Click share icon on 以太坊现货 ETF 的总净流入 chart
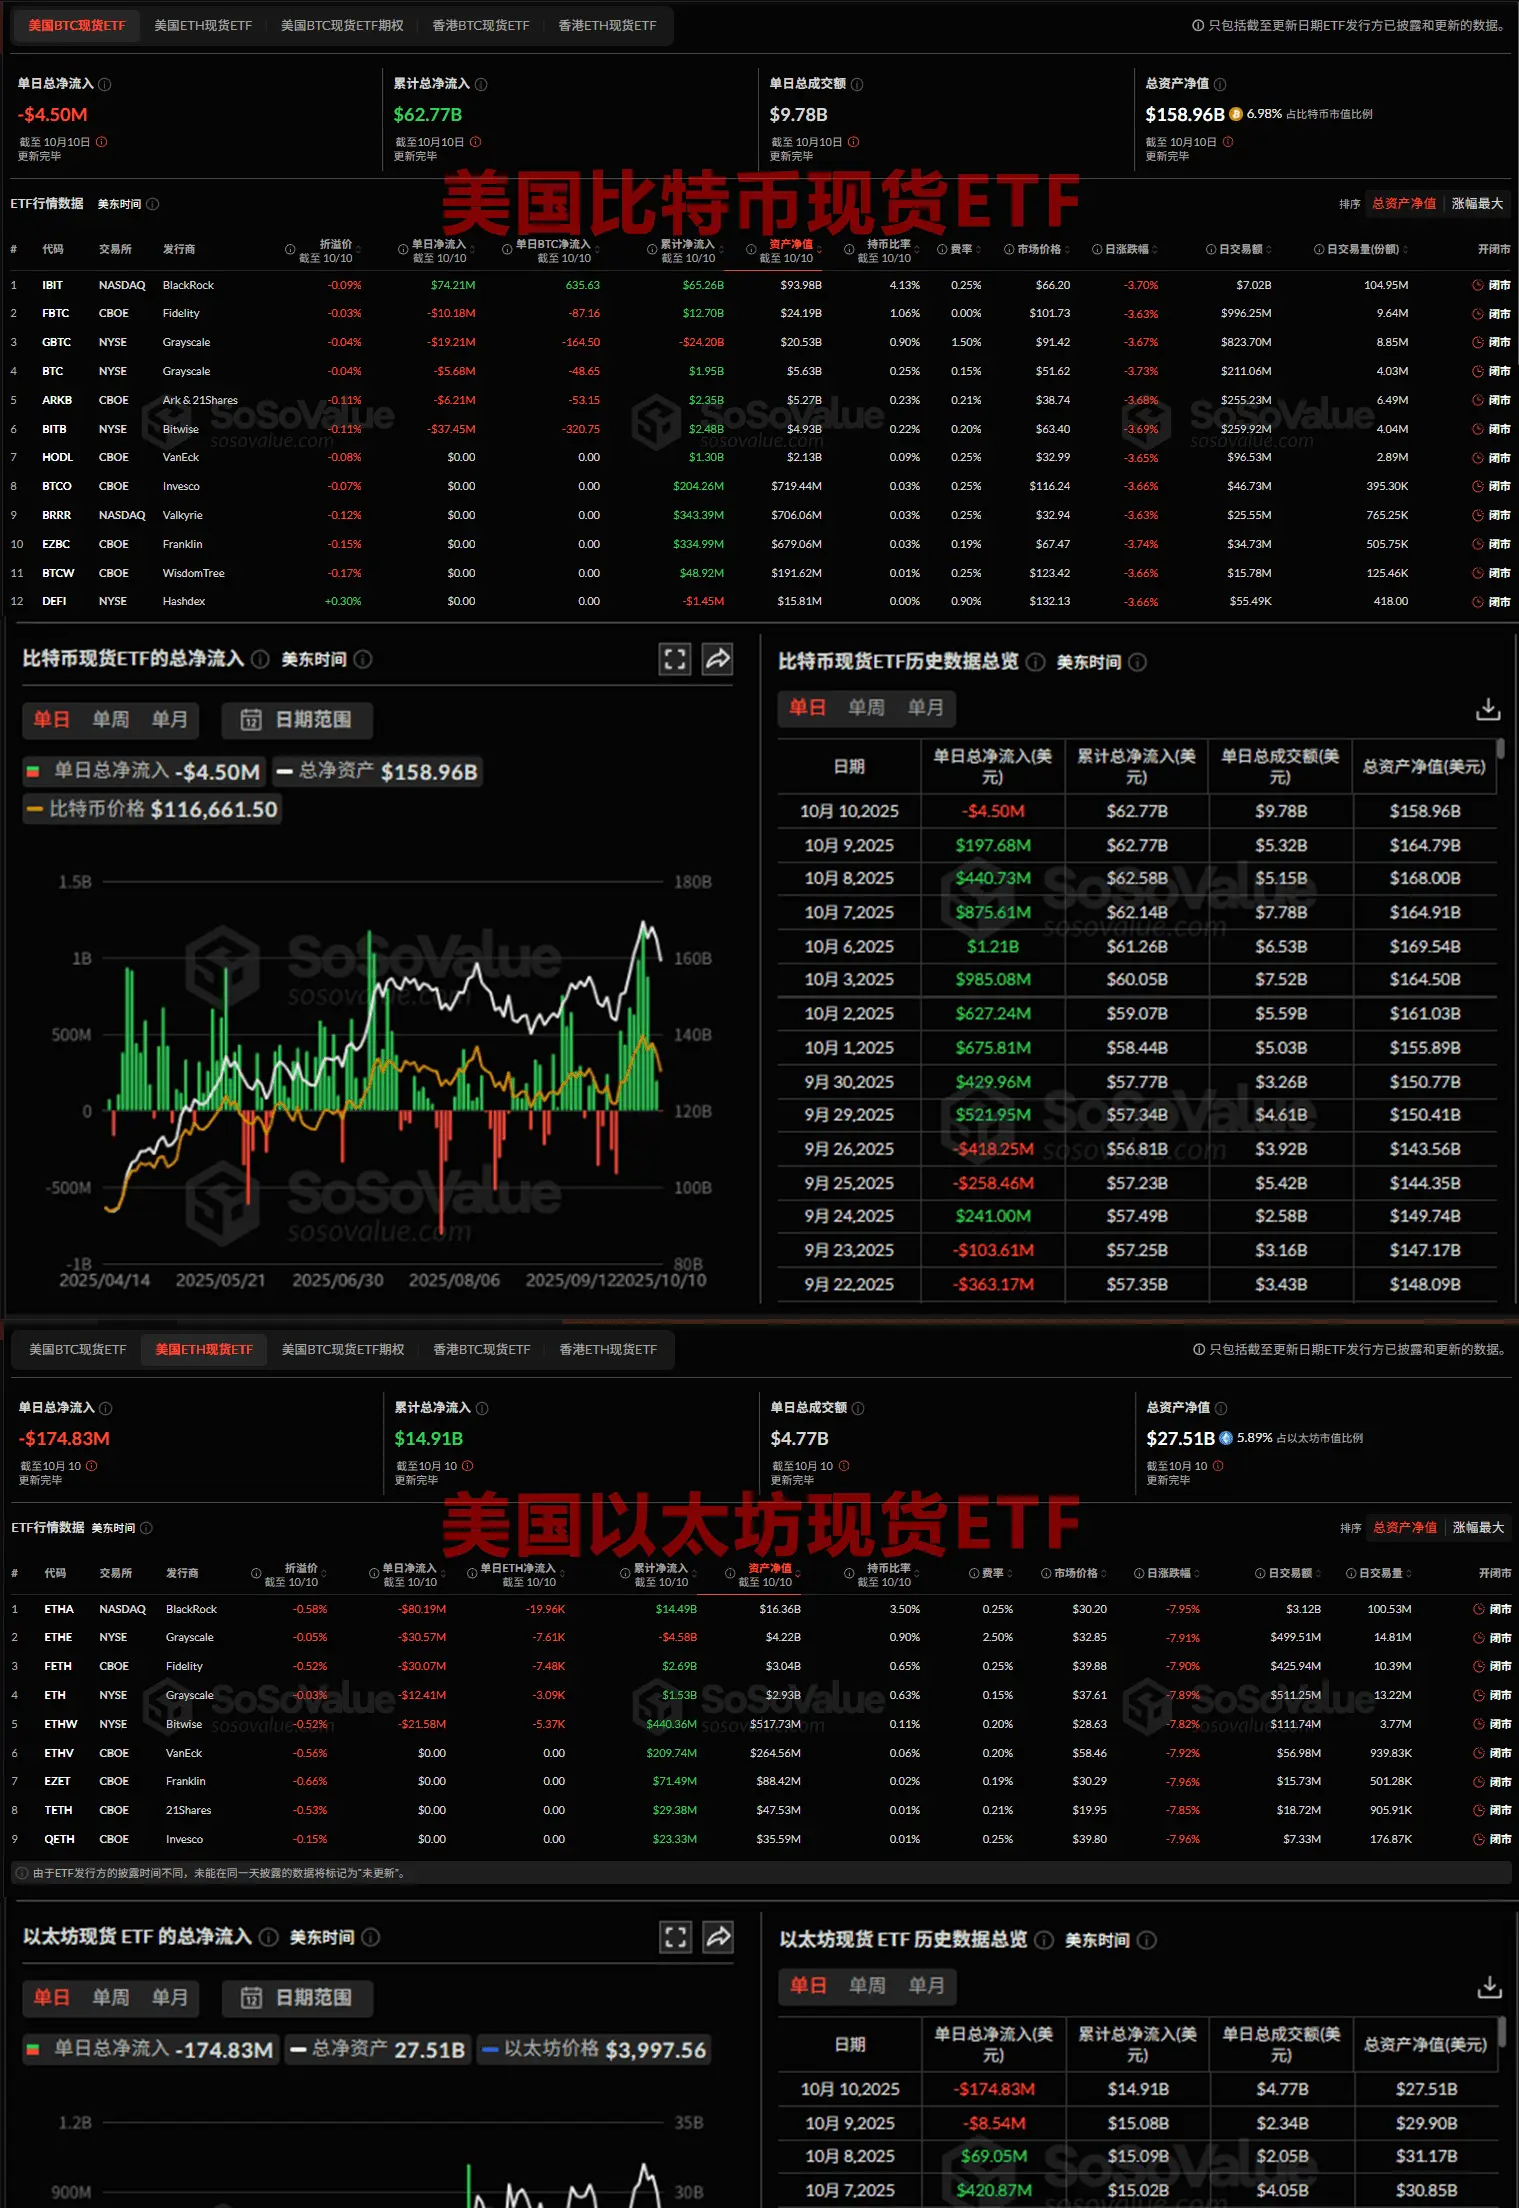The width and height of the screenshot is (1519, 2208). click(719, 1937)
